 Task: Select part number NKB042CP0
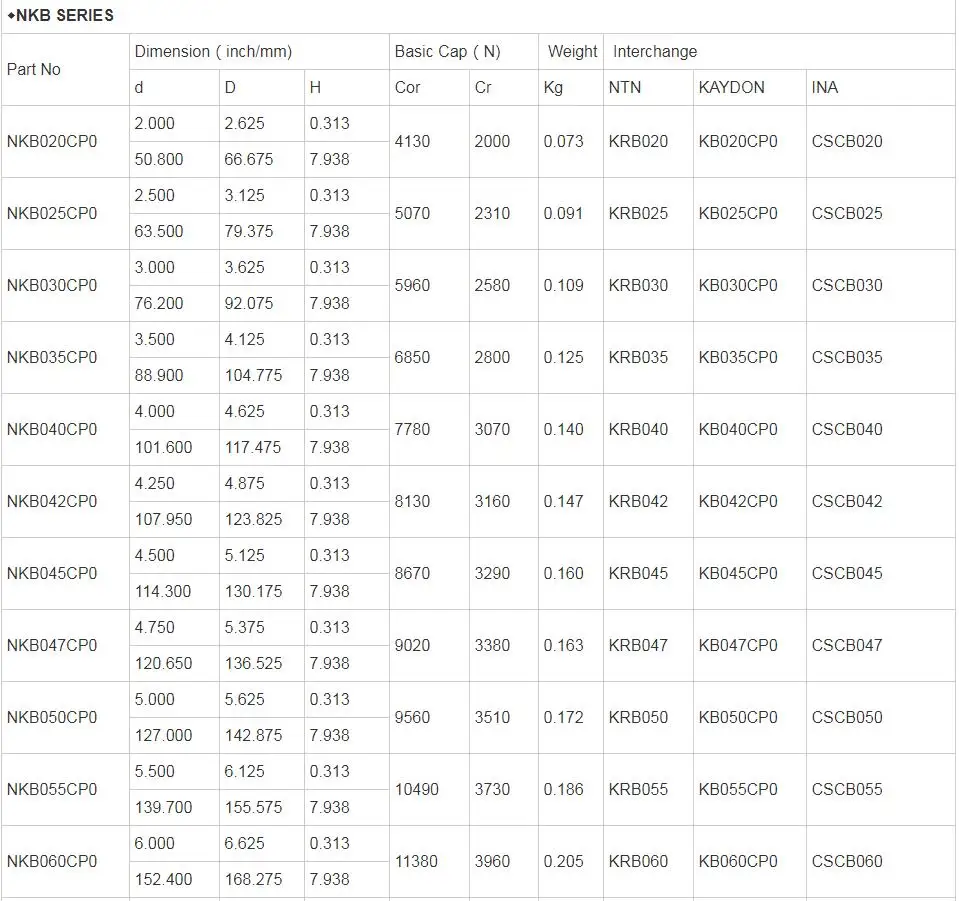click(x=52, y=502)
